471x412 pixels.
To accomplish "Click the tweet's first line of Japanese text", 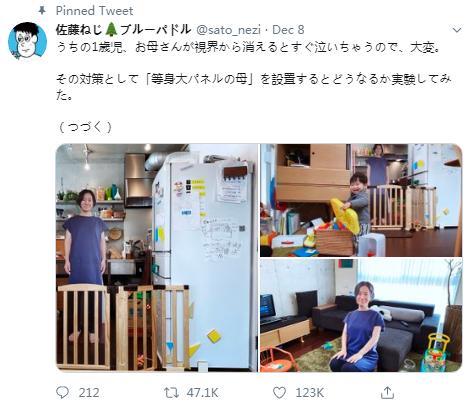I will 248,48.
